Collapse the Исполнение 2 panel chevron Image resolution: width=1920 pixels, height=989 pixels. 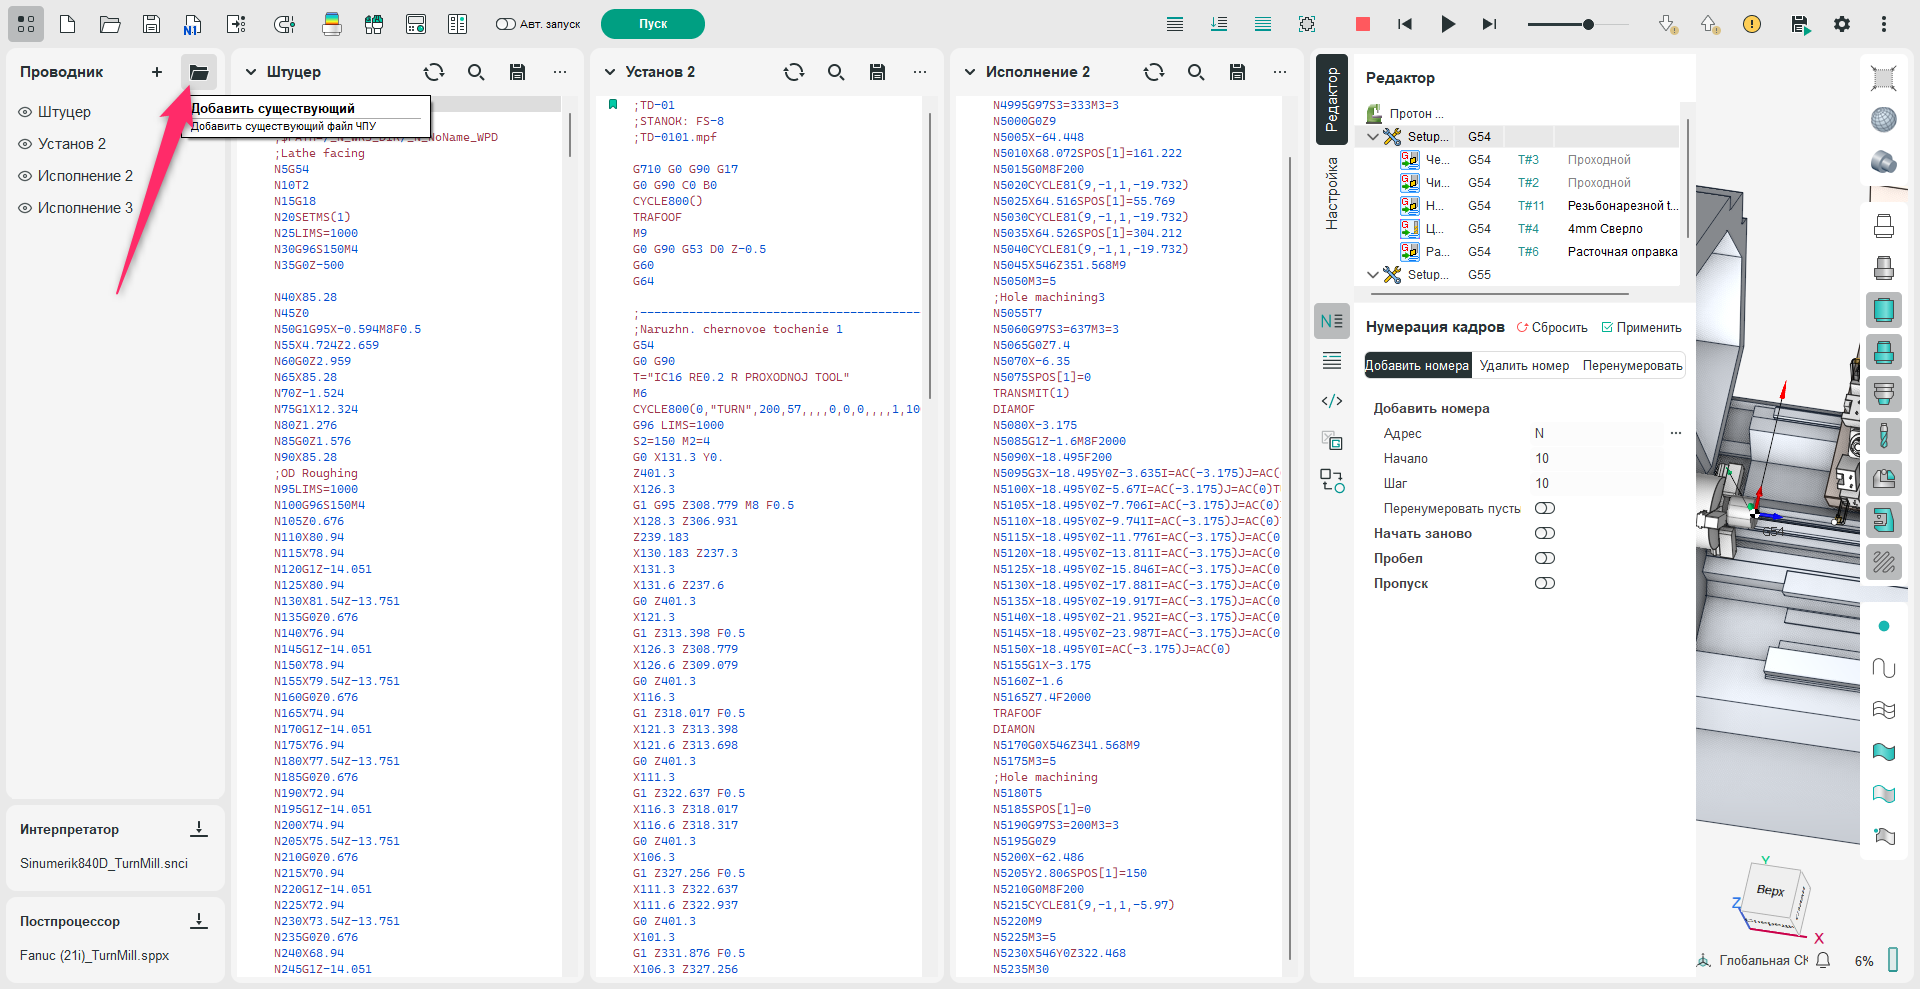point(969,72)
